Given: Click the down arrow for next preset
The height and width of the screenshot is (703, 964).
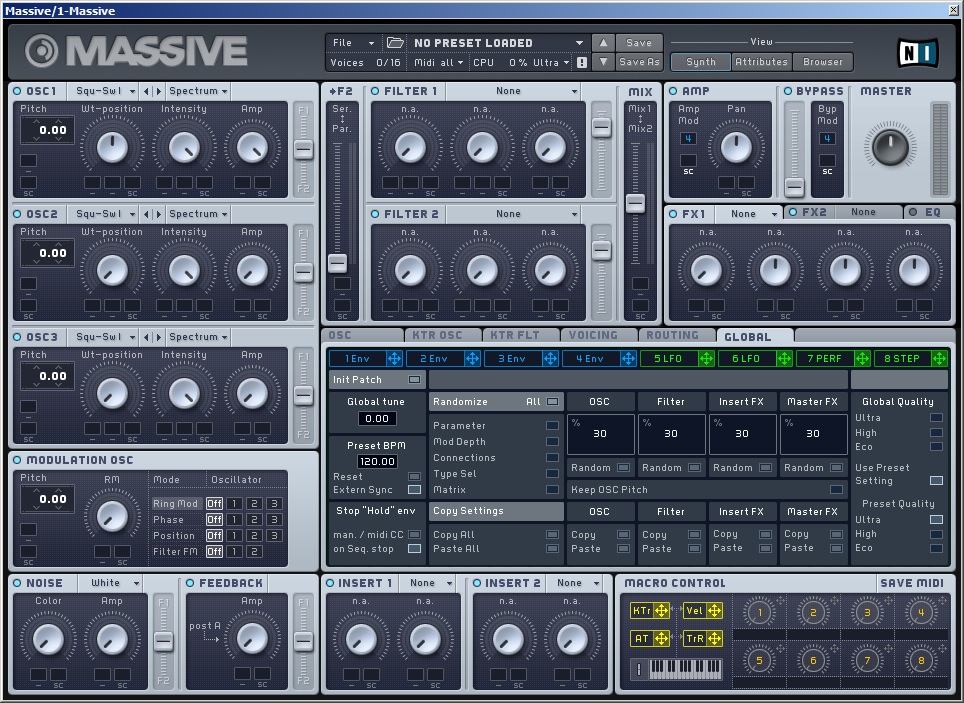Looking at the screenshot, I should tap(603, 62).
